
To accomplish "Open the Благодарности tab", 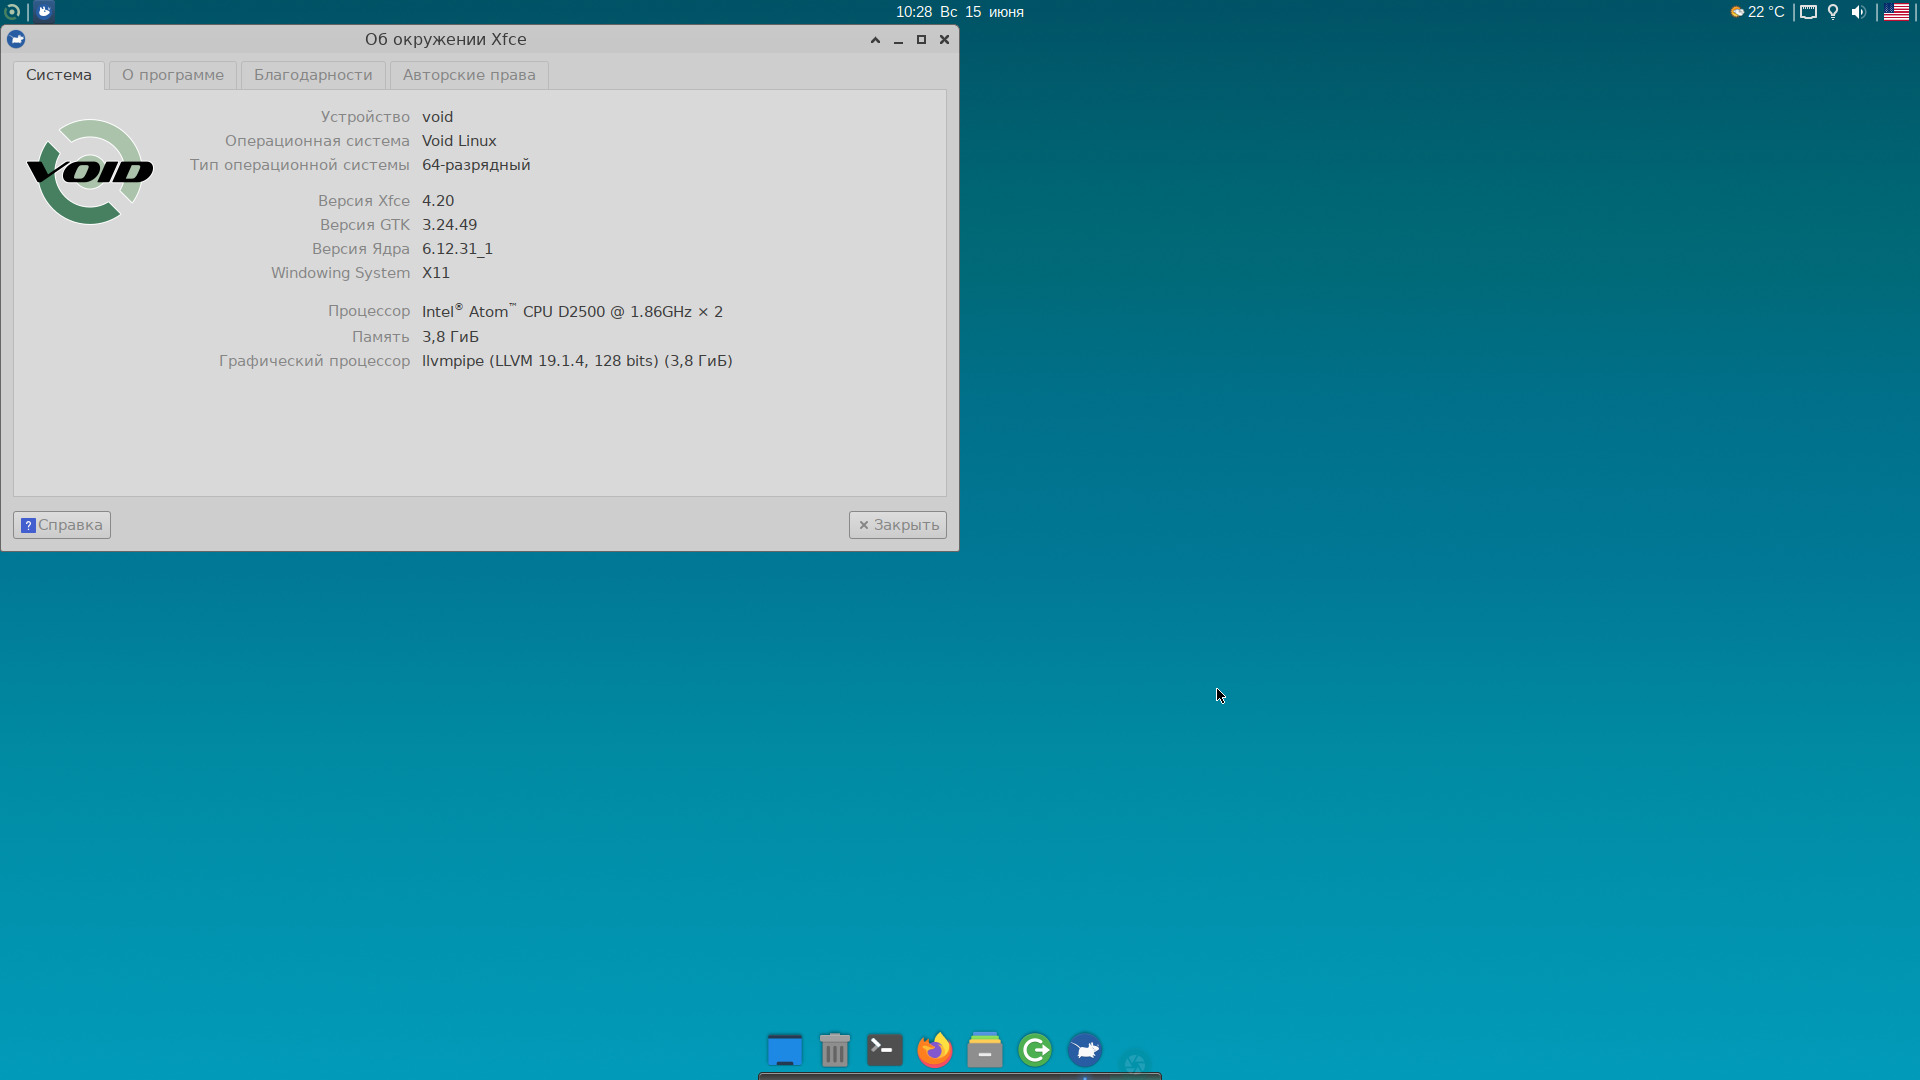I will coord(313,75).
